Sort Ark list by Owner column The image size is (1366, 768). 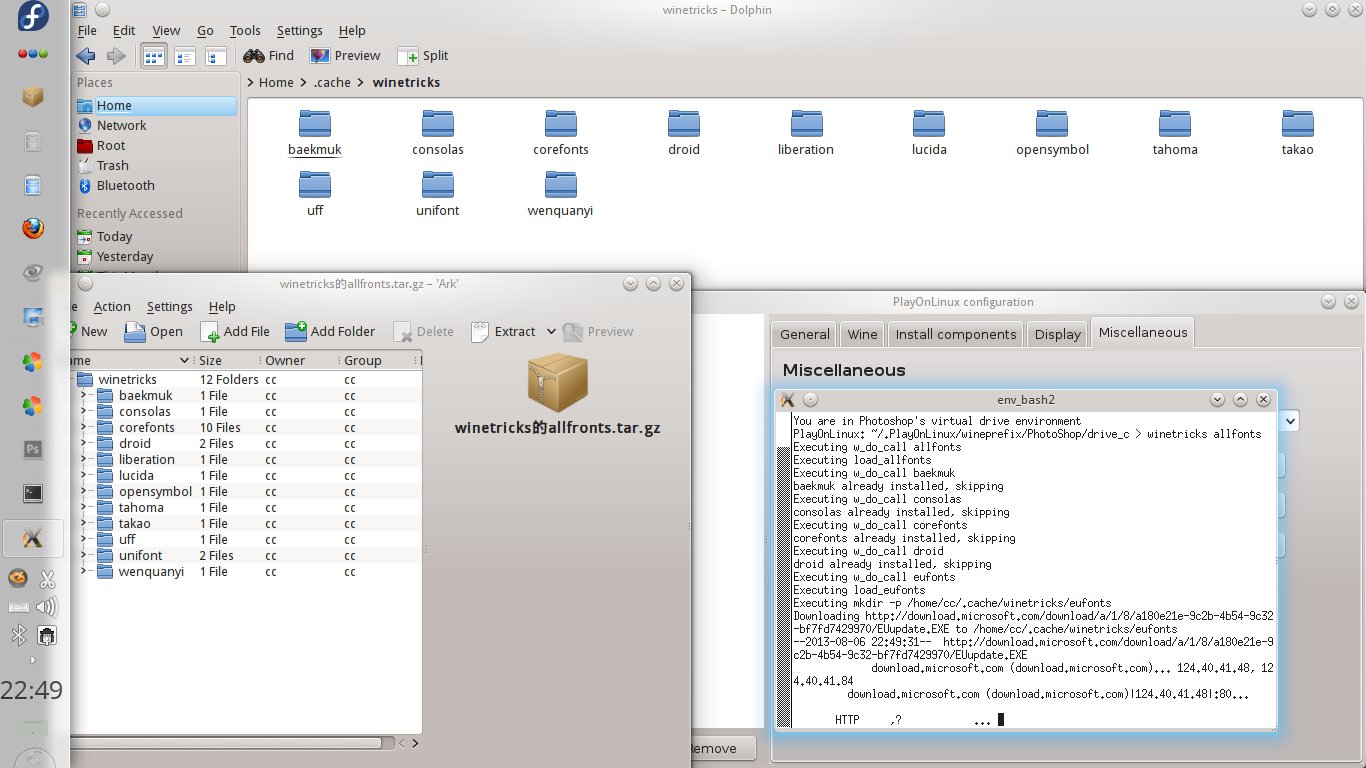coord(299,360)
